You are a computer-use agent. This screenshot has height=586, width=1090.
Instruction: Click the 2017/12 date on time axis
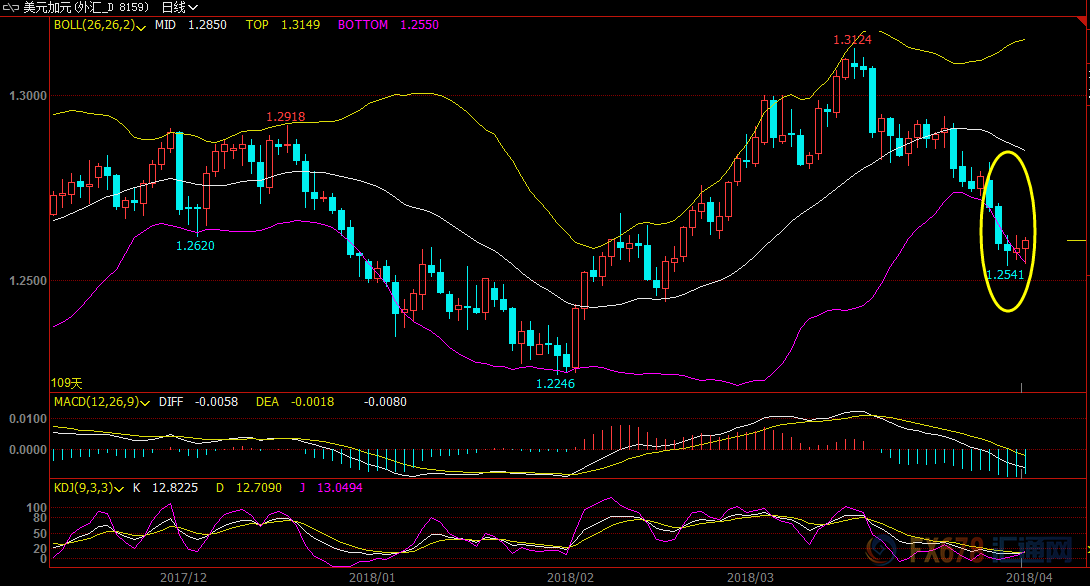[x=183, y=577]
